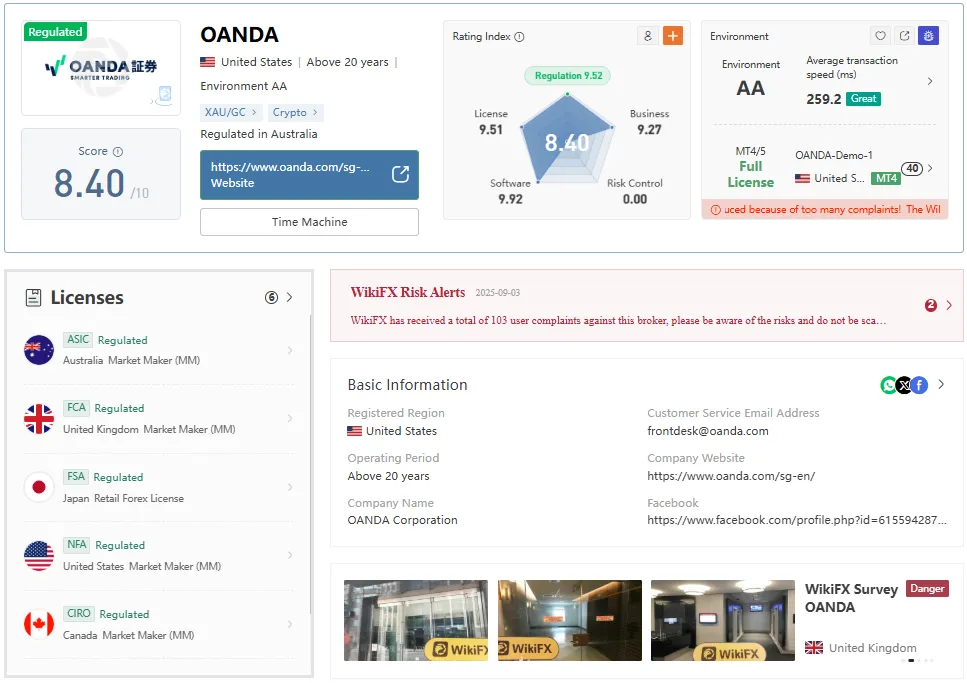The image size is (967, 683).
Task: Click the orange plus compare icon
Action: pos(672,36)
